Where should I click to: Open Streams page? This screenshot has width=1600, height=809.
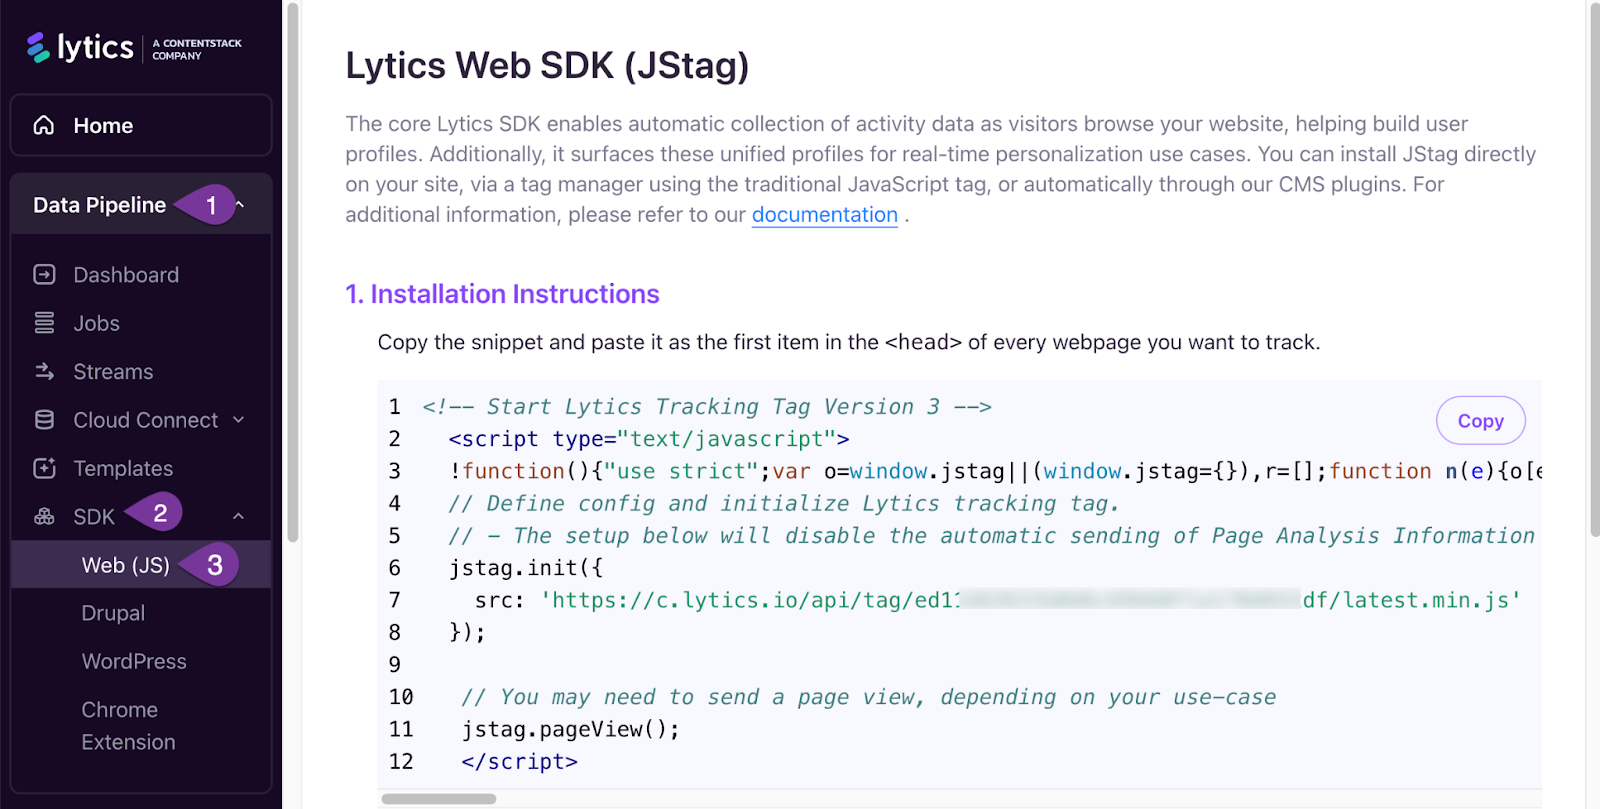[x=113, y=372]
